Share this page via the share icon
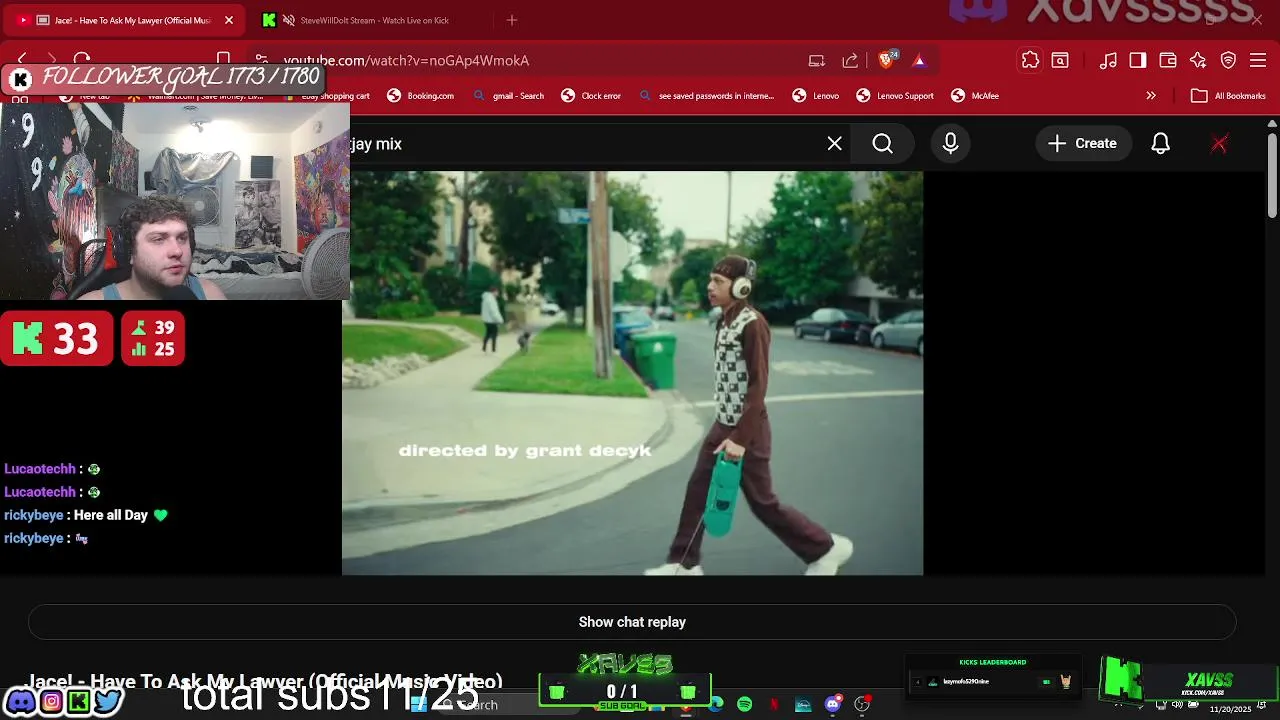 (x=850, y=60)
